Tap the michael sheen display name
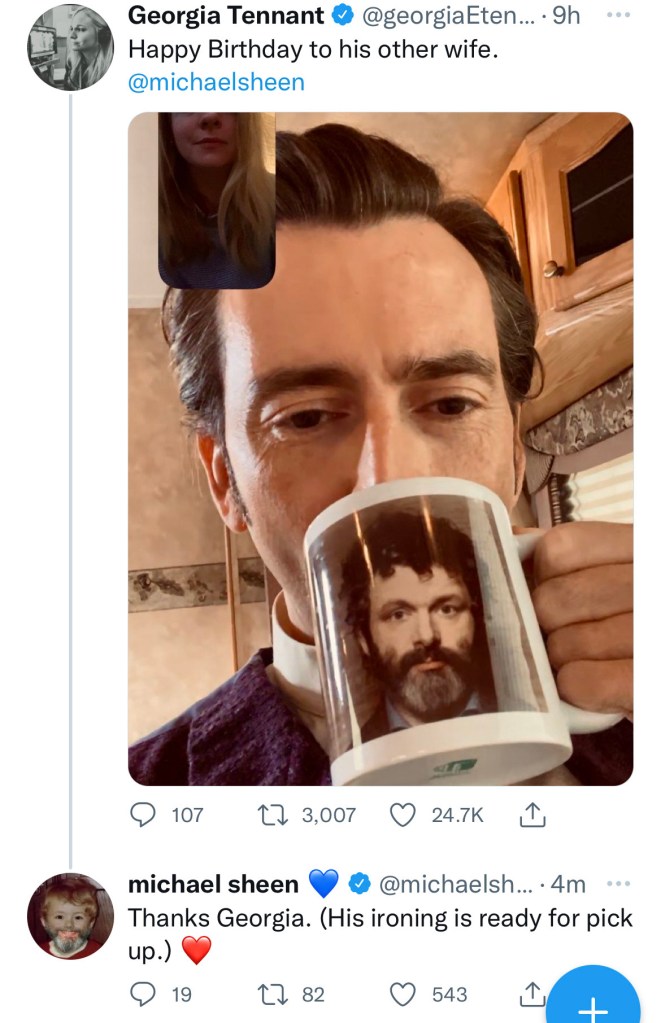Screen dimensions: 661x1023 pyautogui.click(x=213, y=884)
